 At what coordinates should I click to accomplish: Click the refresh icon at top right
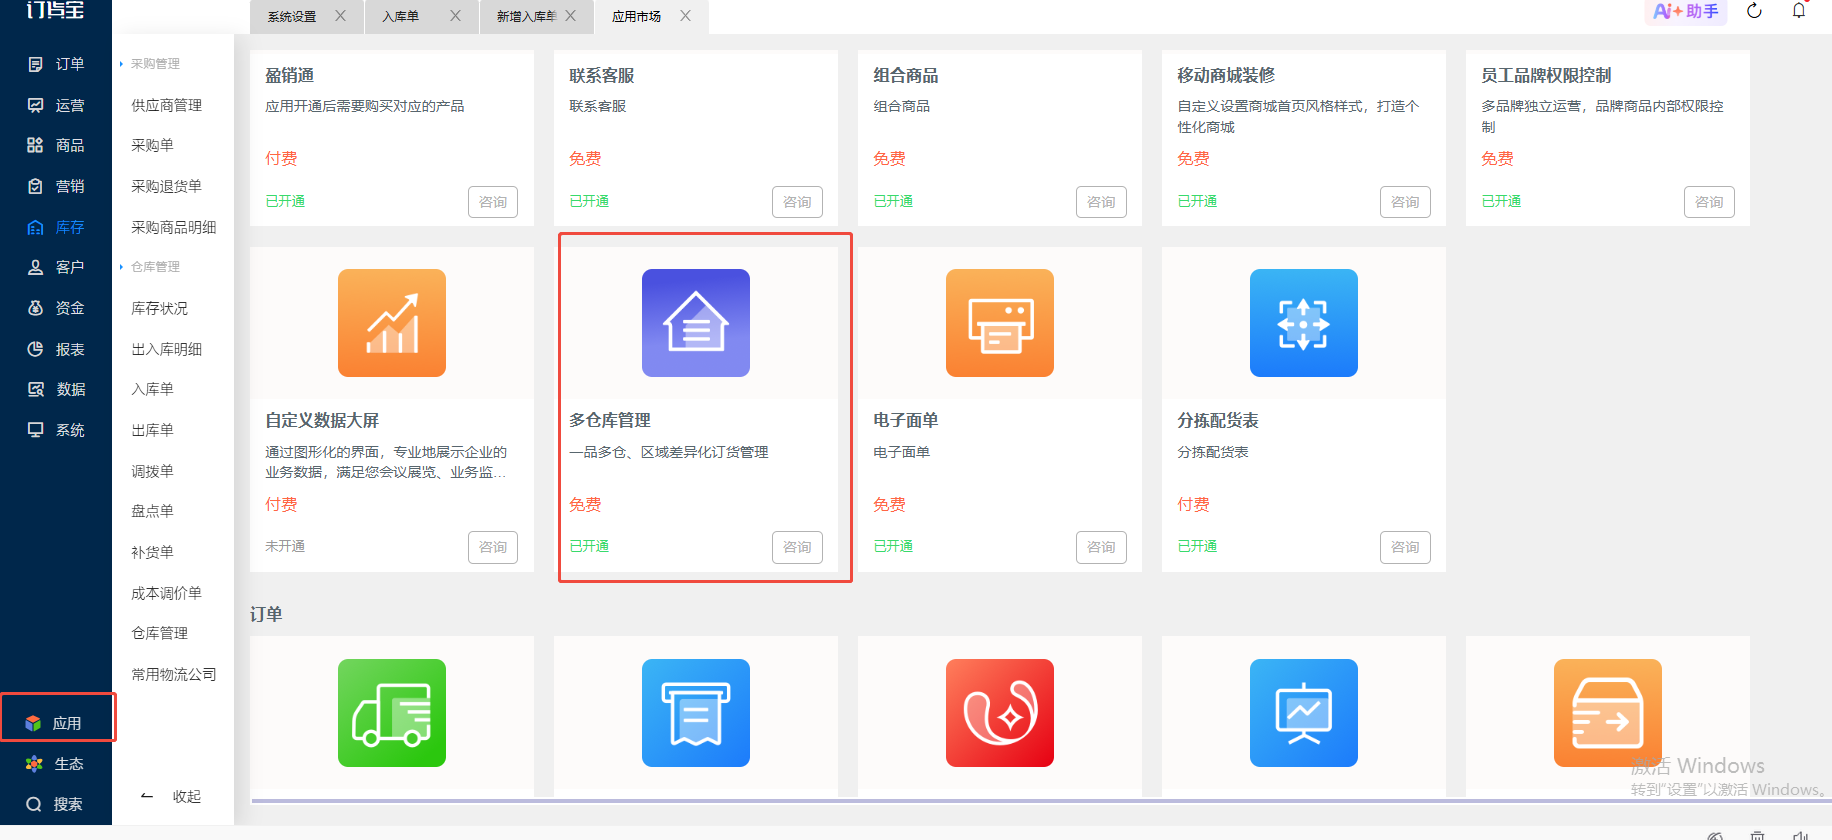[x=1754, y=11]
